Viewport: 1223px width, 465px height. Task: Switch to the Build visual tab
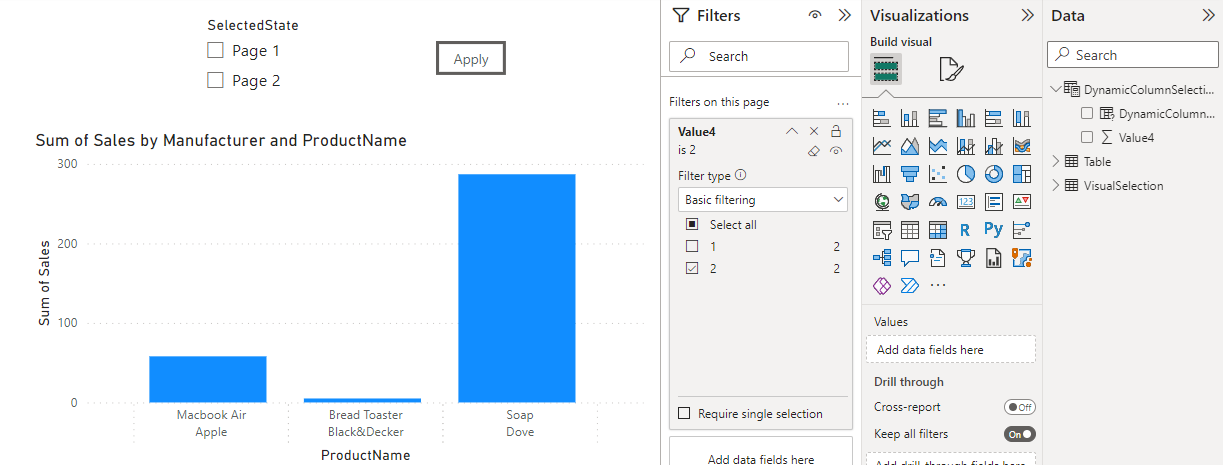pos(886,69)
